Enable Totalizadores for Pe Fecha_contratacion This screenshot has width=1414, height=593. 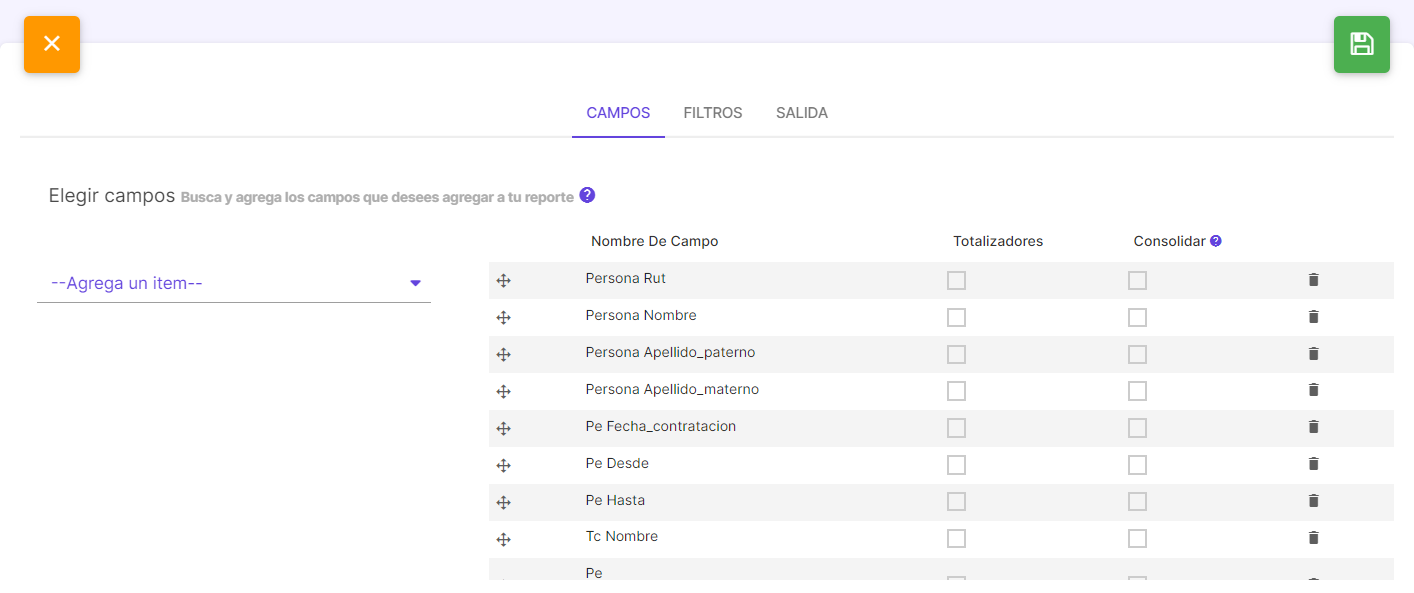[957, 428]
